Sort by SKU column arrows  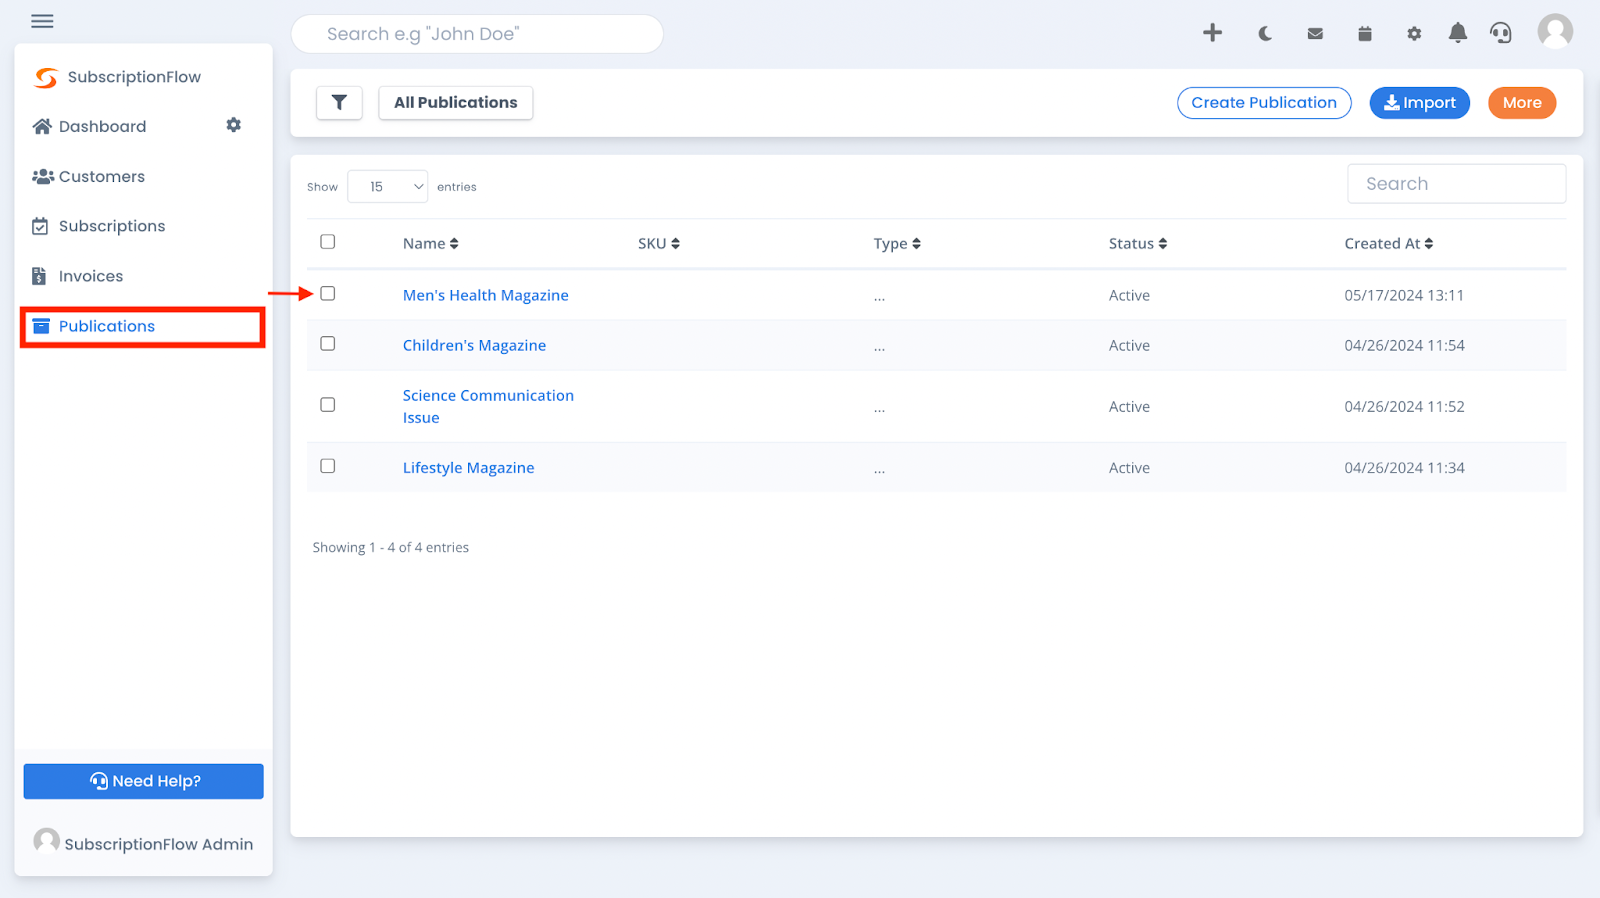click(x=675, y=244)
